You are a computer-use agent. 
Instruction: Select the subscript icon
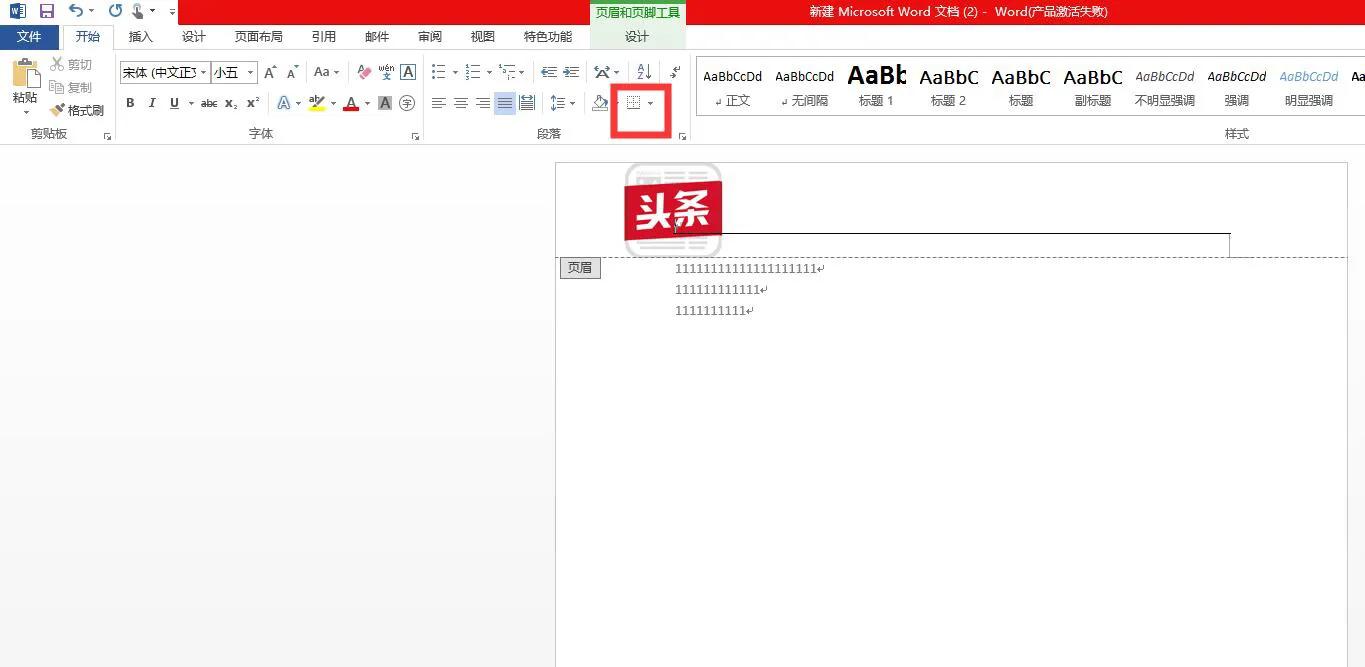(230, 102)
